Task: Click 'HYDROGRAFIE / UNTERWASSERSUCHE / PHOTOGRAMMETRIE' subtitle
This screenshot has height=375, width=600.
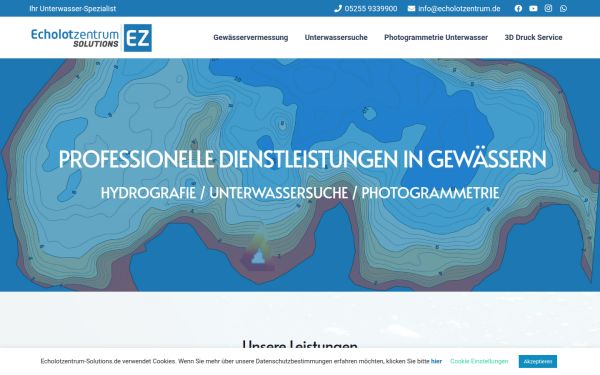Action: [300, 193]
